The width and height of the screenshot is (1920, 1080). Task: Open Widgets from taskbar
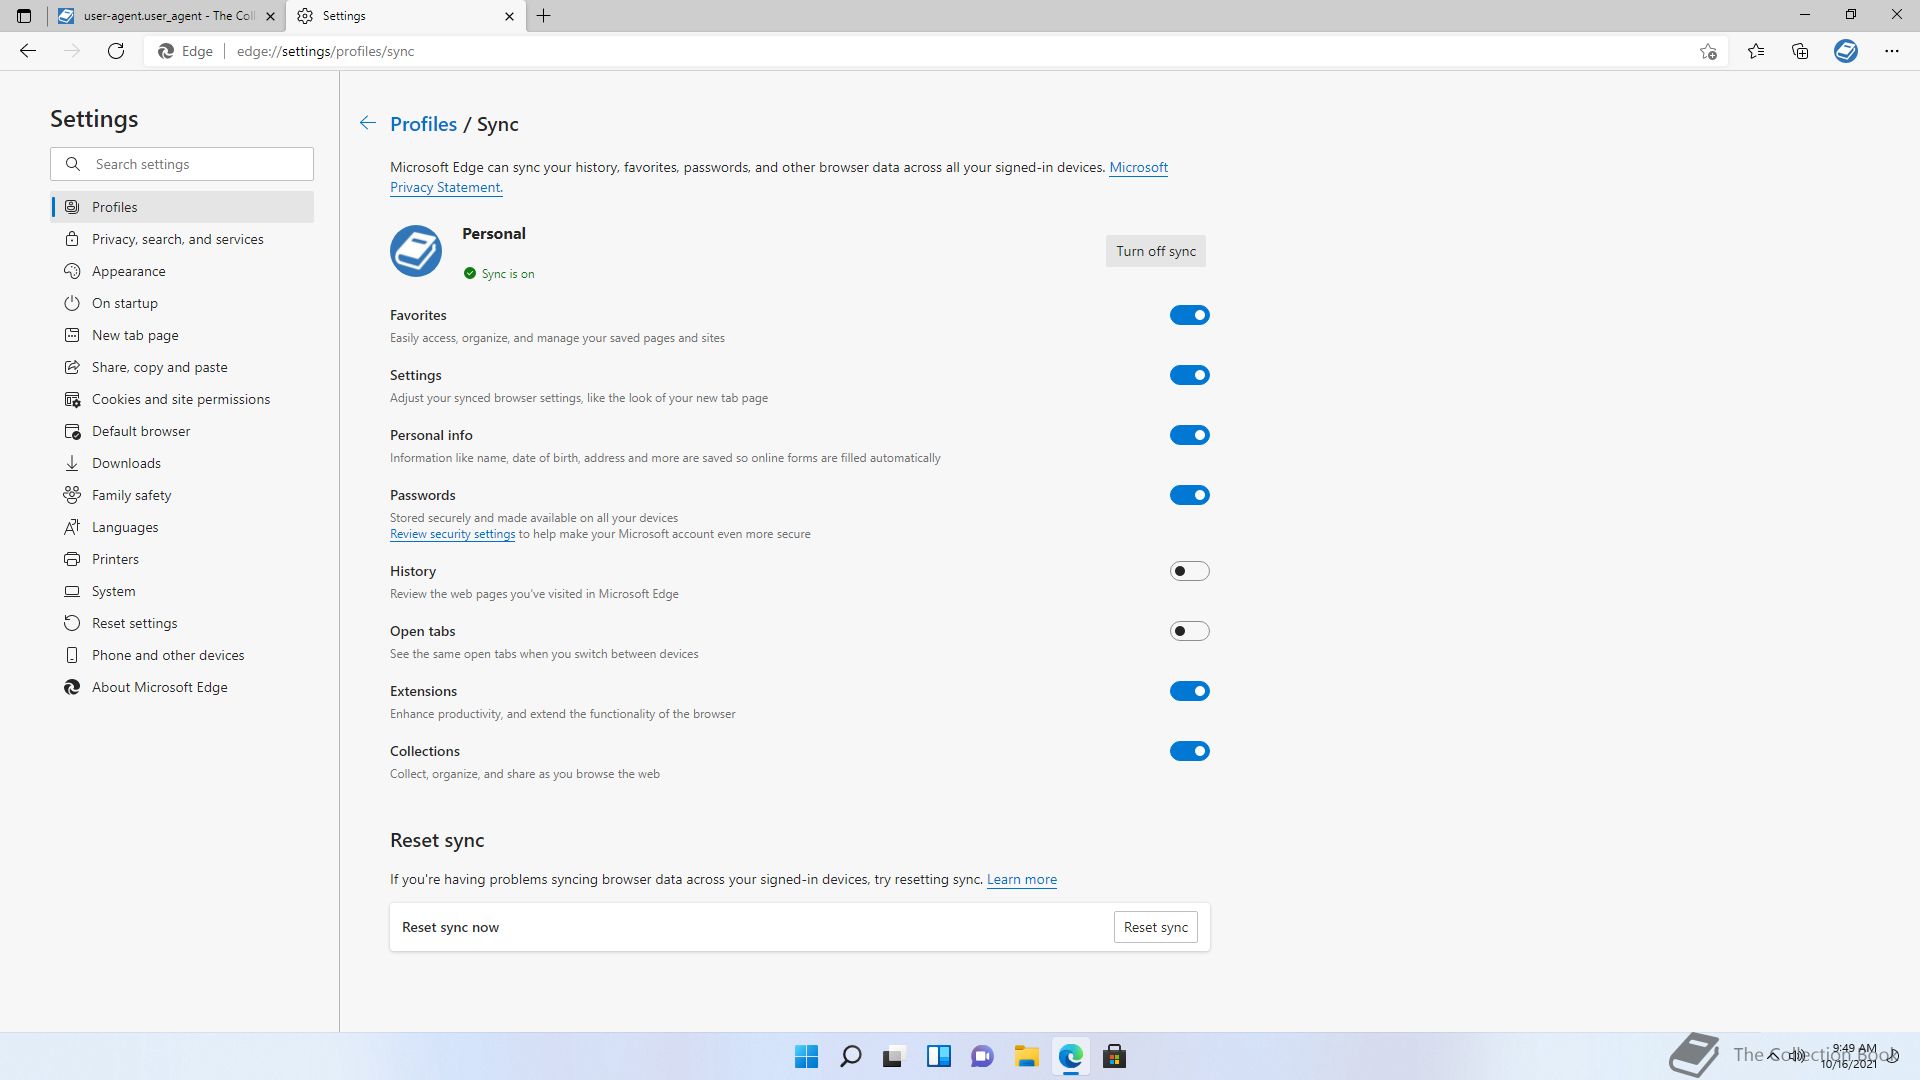tap(939, 1056)
